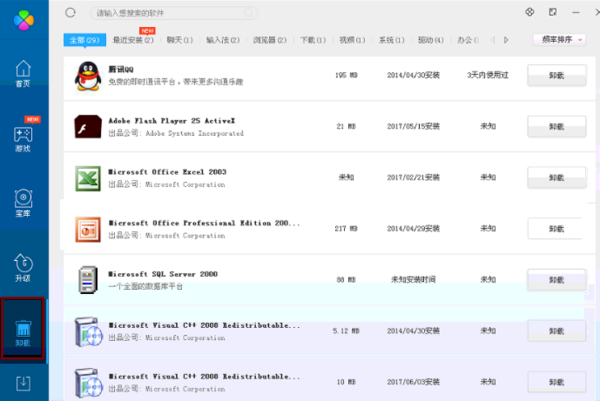Uninstall Visual C++ 2008 Redistributable 5.12 MB
This screenshot has width=600, height=401.
556,331
